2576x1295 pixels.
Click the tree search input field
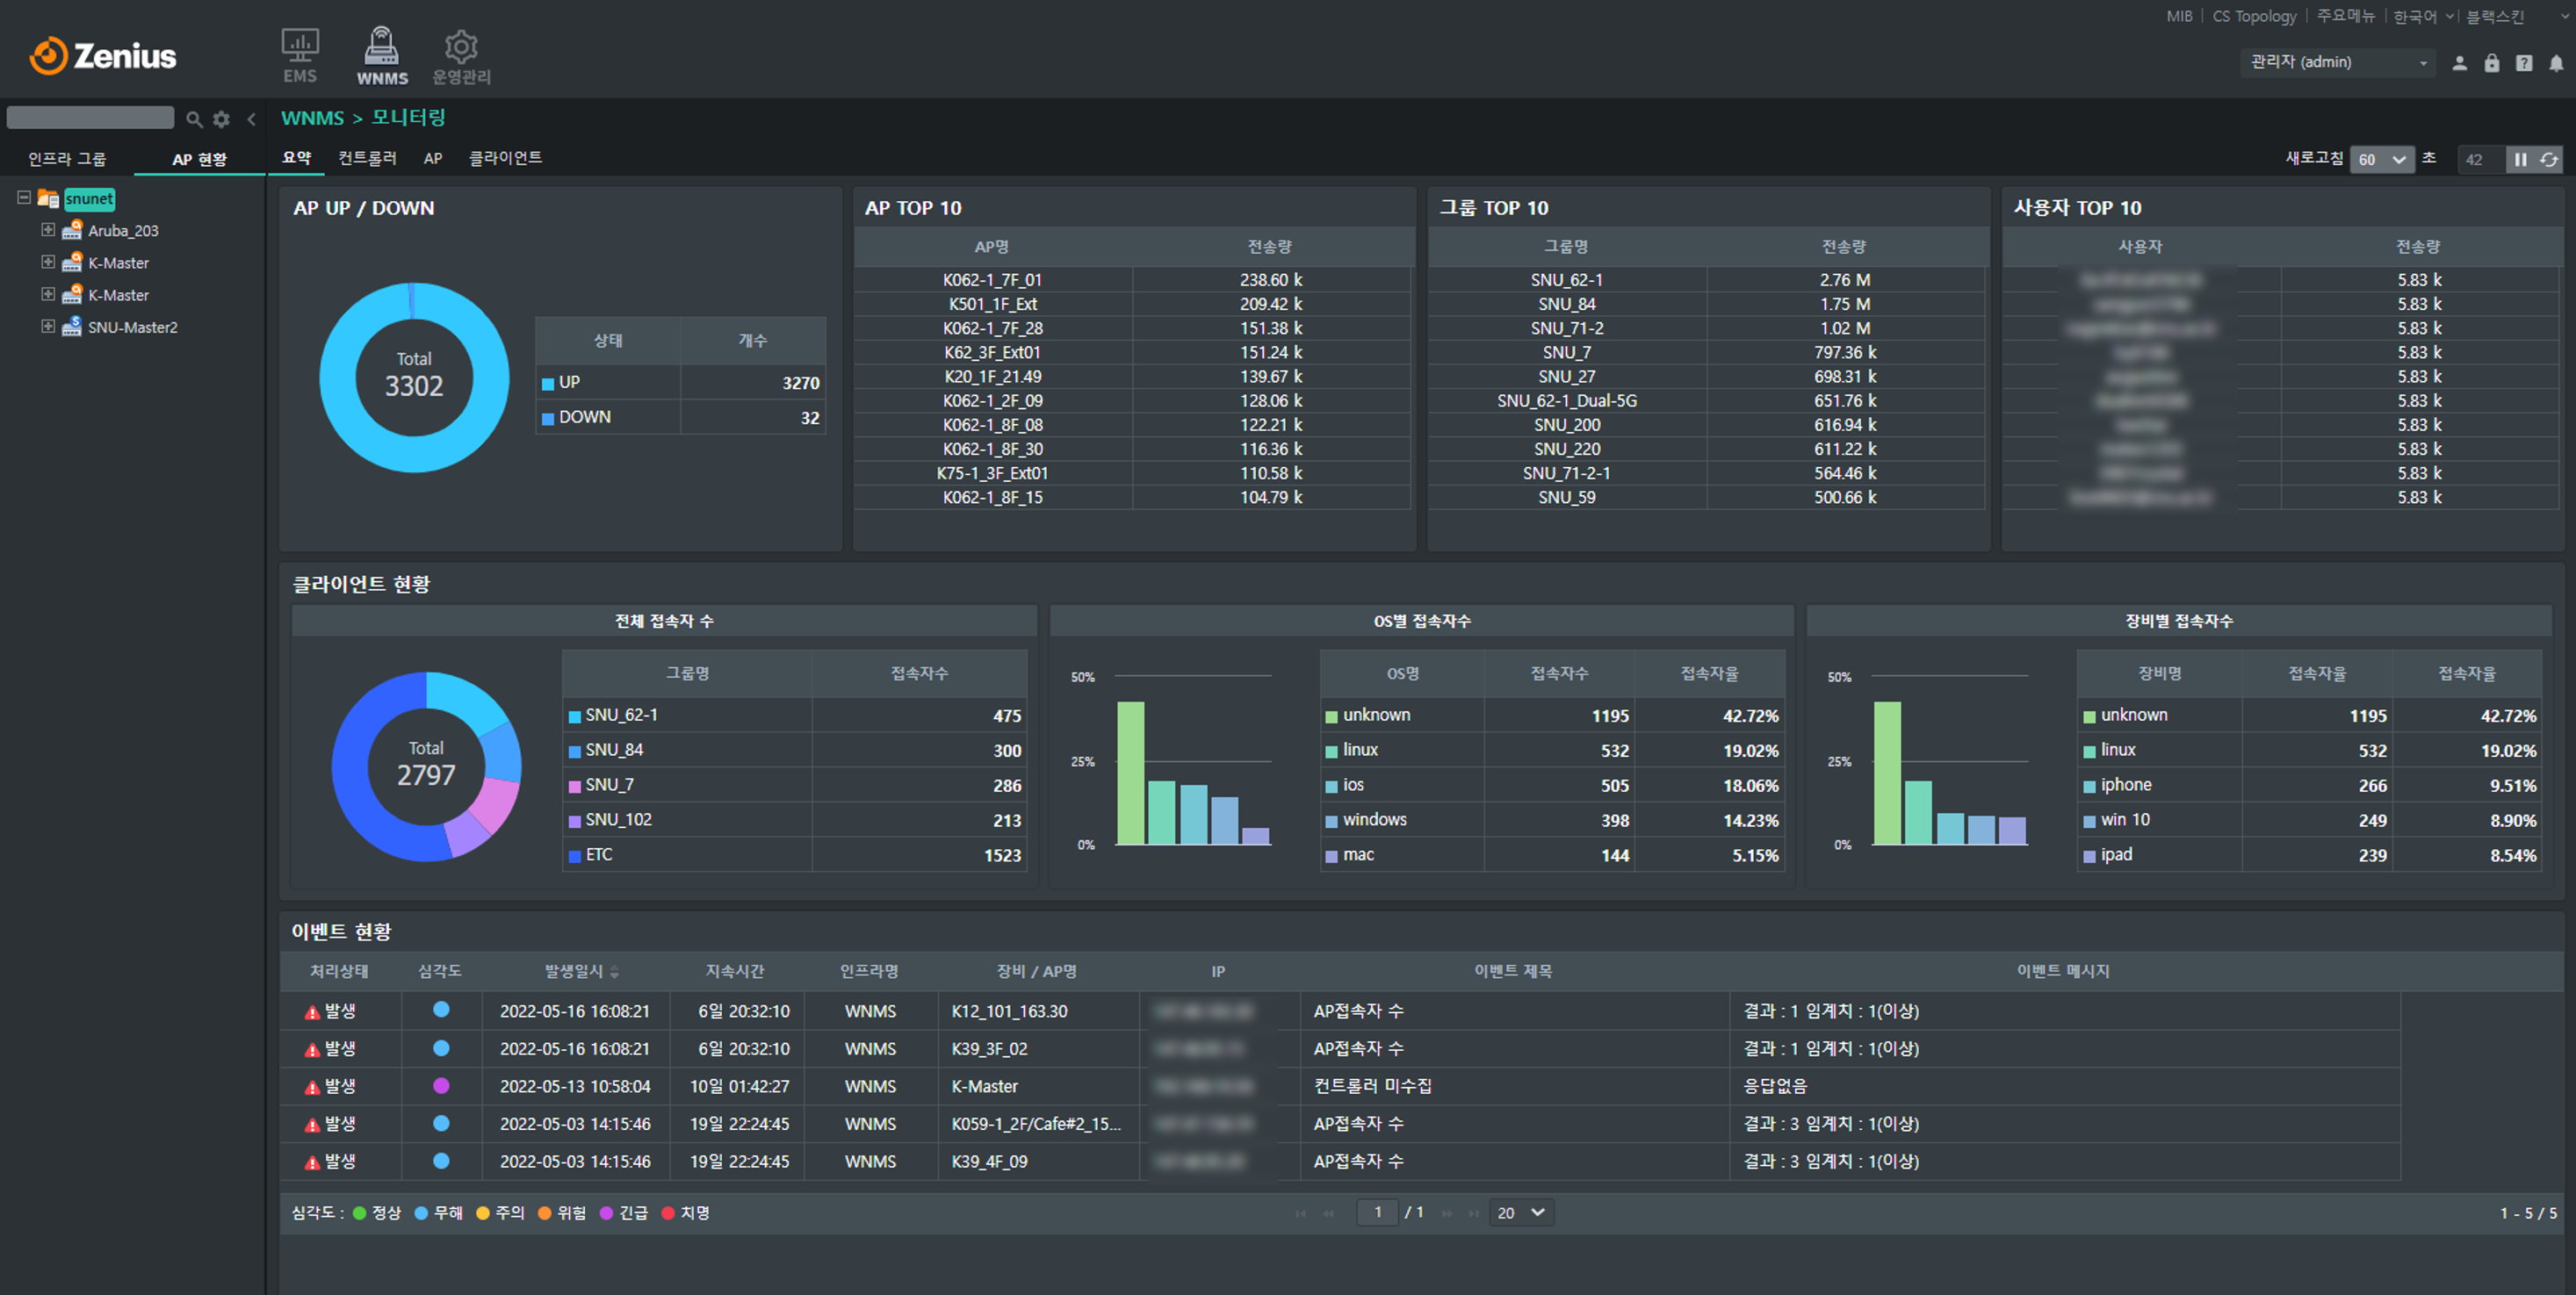pos(91,118)
